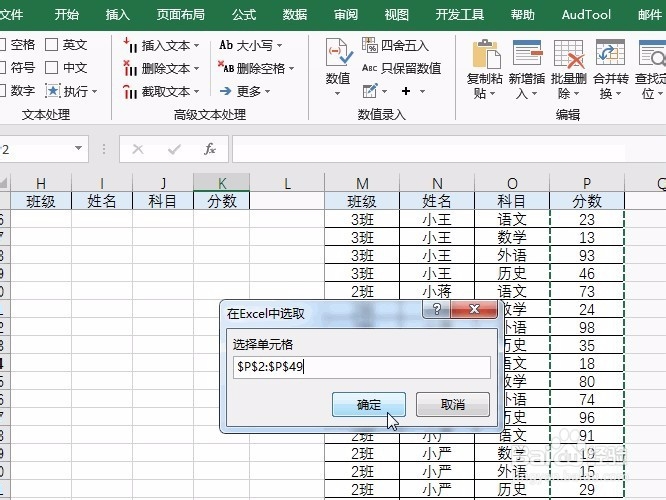This screenshot has width=666, height=500.
Task: Click header cell 分数 in column K
Action: [x=221, y=201]
